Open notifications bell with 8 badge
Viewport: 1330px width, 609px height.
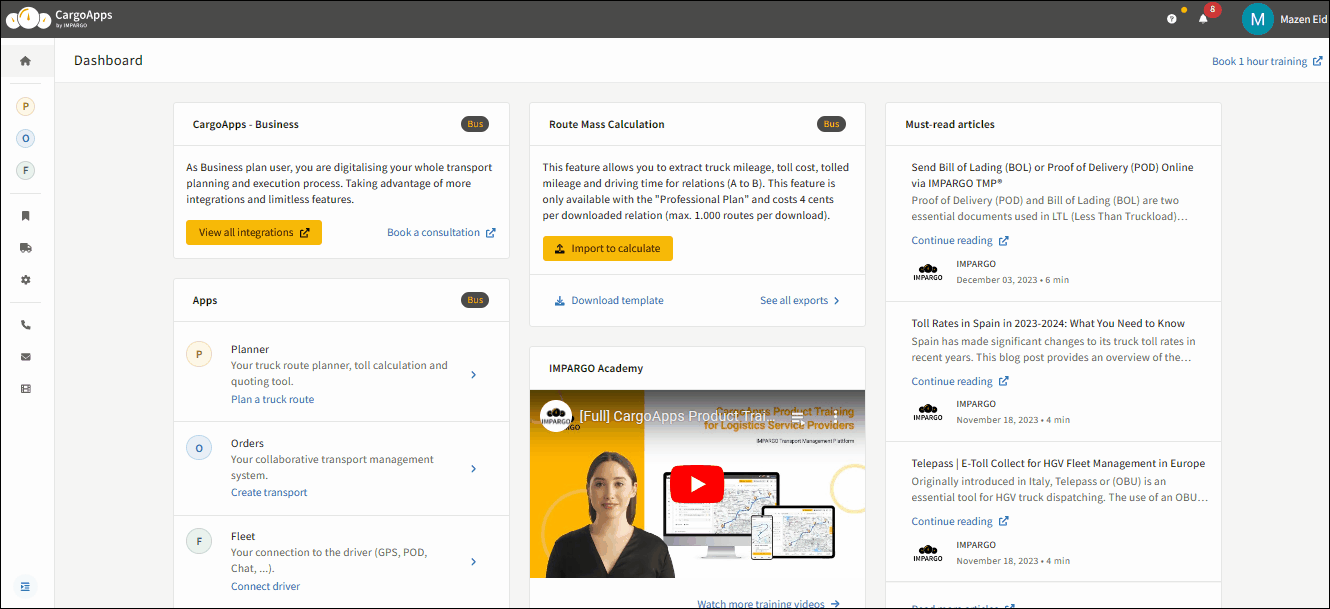[1204, 18]
